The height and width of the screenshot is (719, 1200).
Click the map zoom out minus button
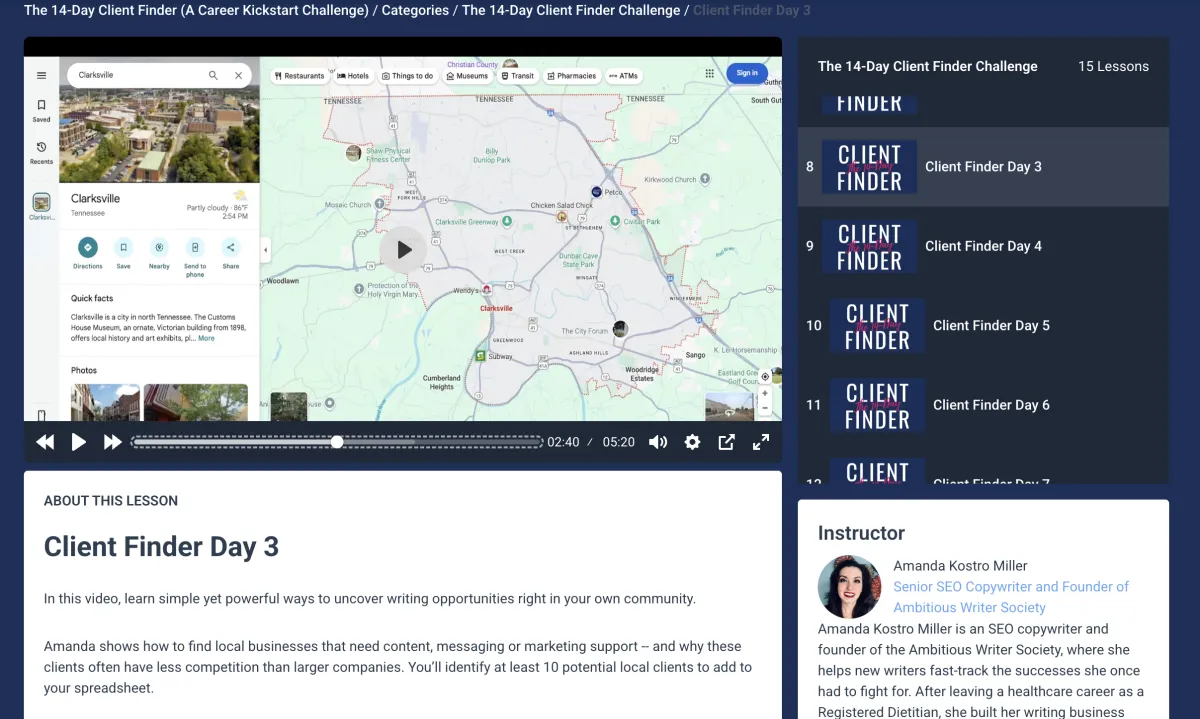(x=765, y=408)
